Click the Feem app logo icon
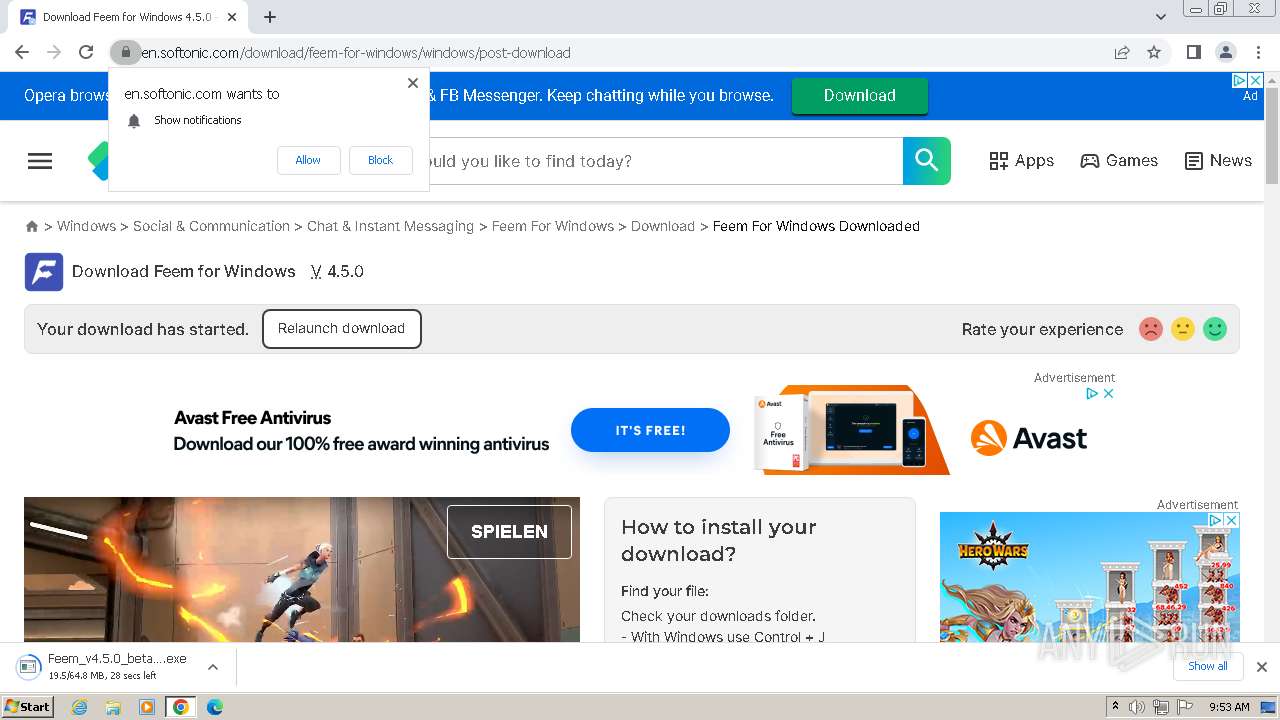 point(44,272)
